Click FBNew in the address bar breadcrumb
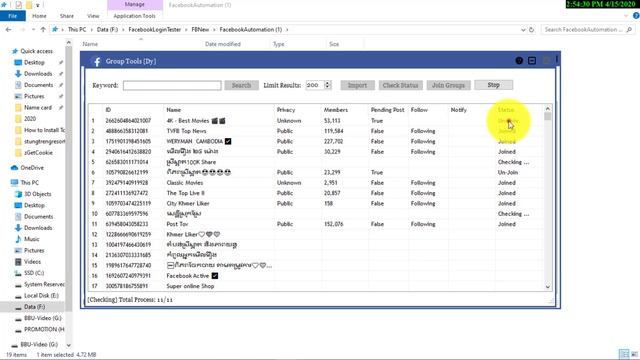Image resolution: width=640 pixels, height=360 pixels. pyautogui.click(x=200, y=29)
